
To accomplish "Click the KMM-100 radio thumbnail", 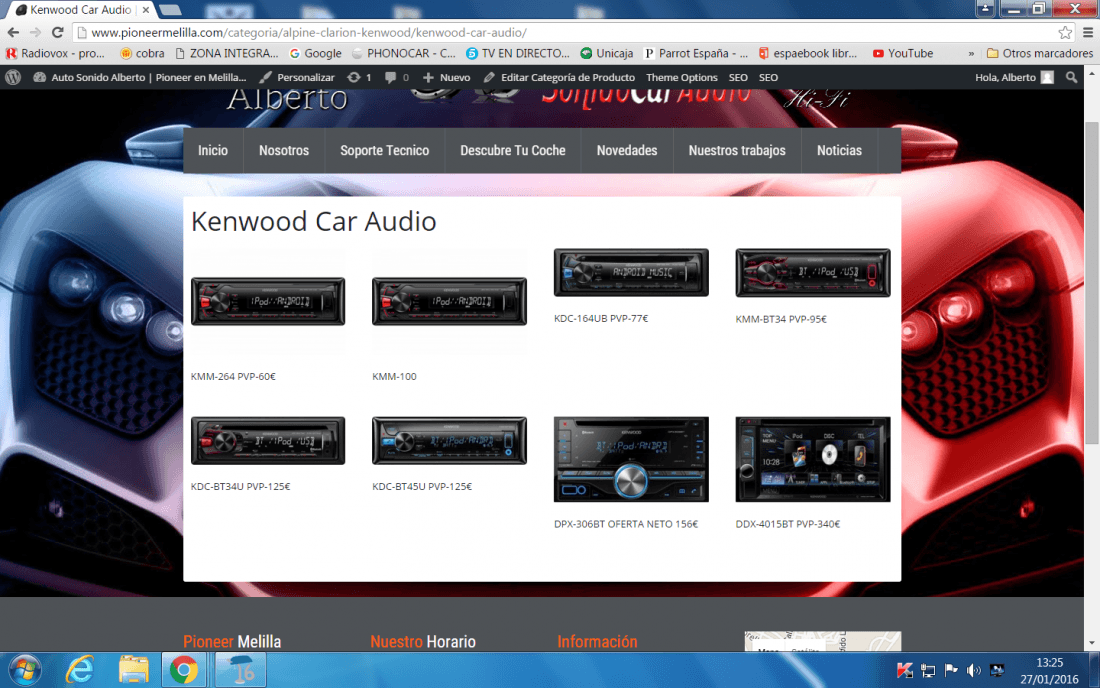I will click(x=449, y=302).
